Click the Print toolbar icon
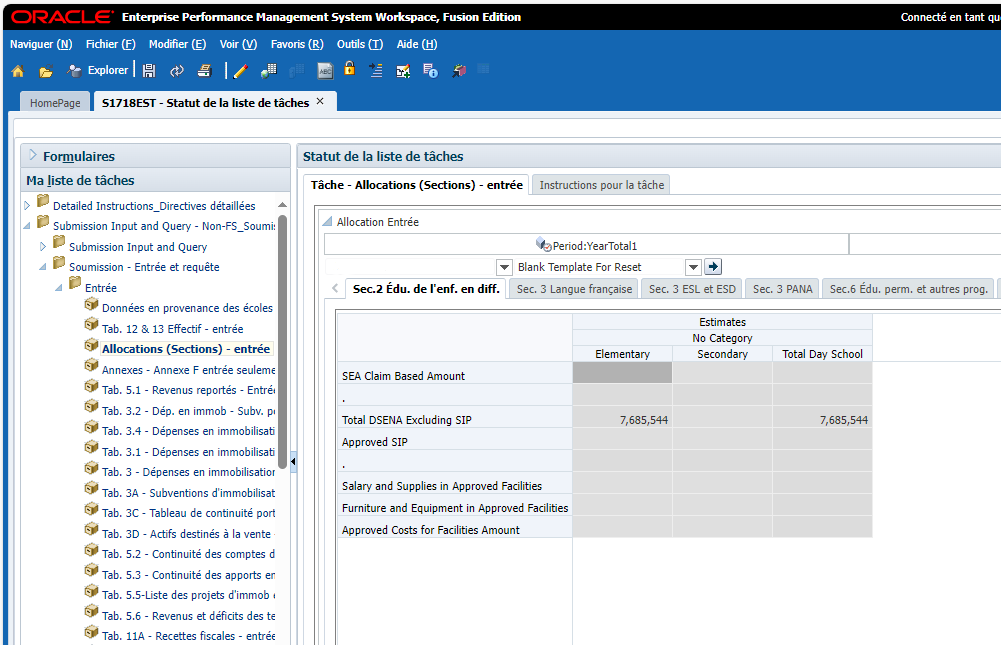Screen dimensions: 1001x645 point(204,71)
